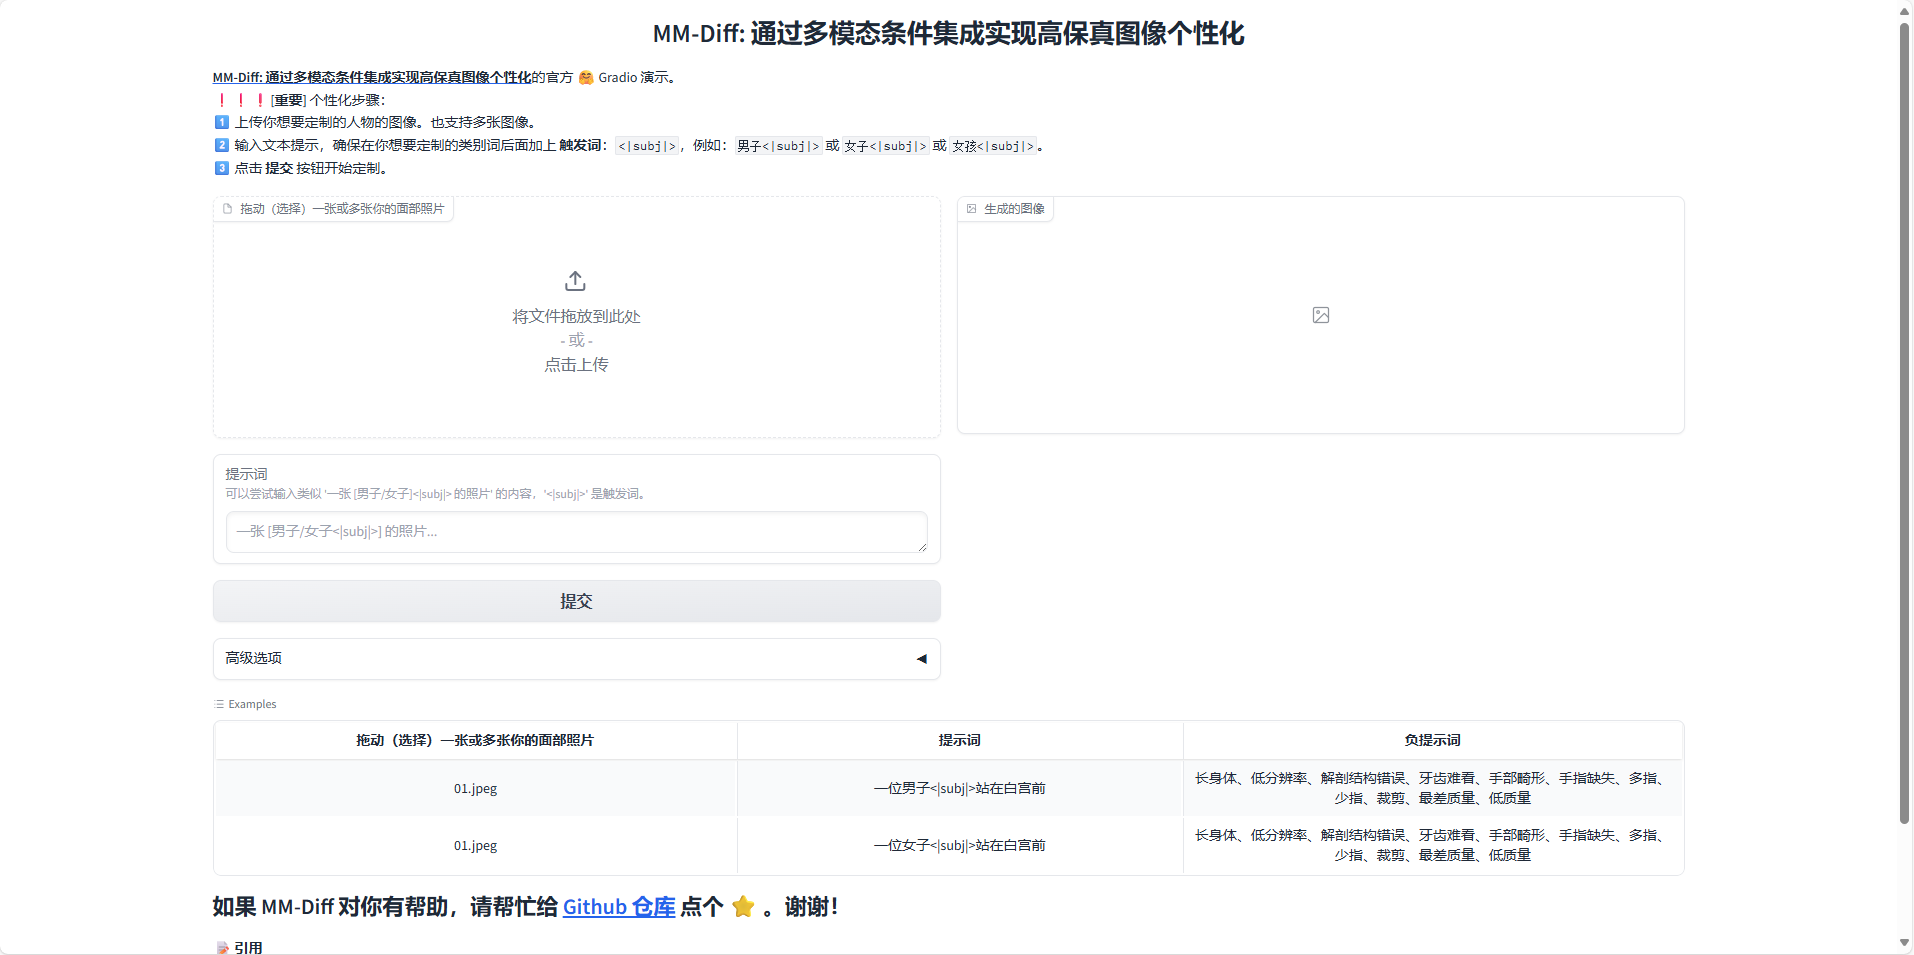Click the scrollbar down arrow

click(x=1905, y=943)
